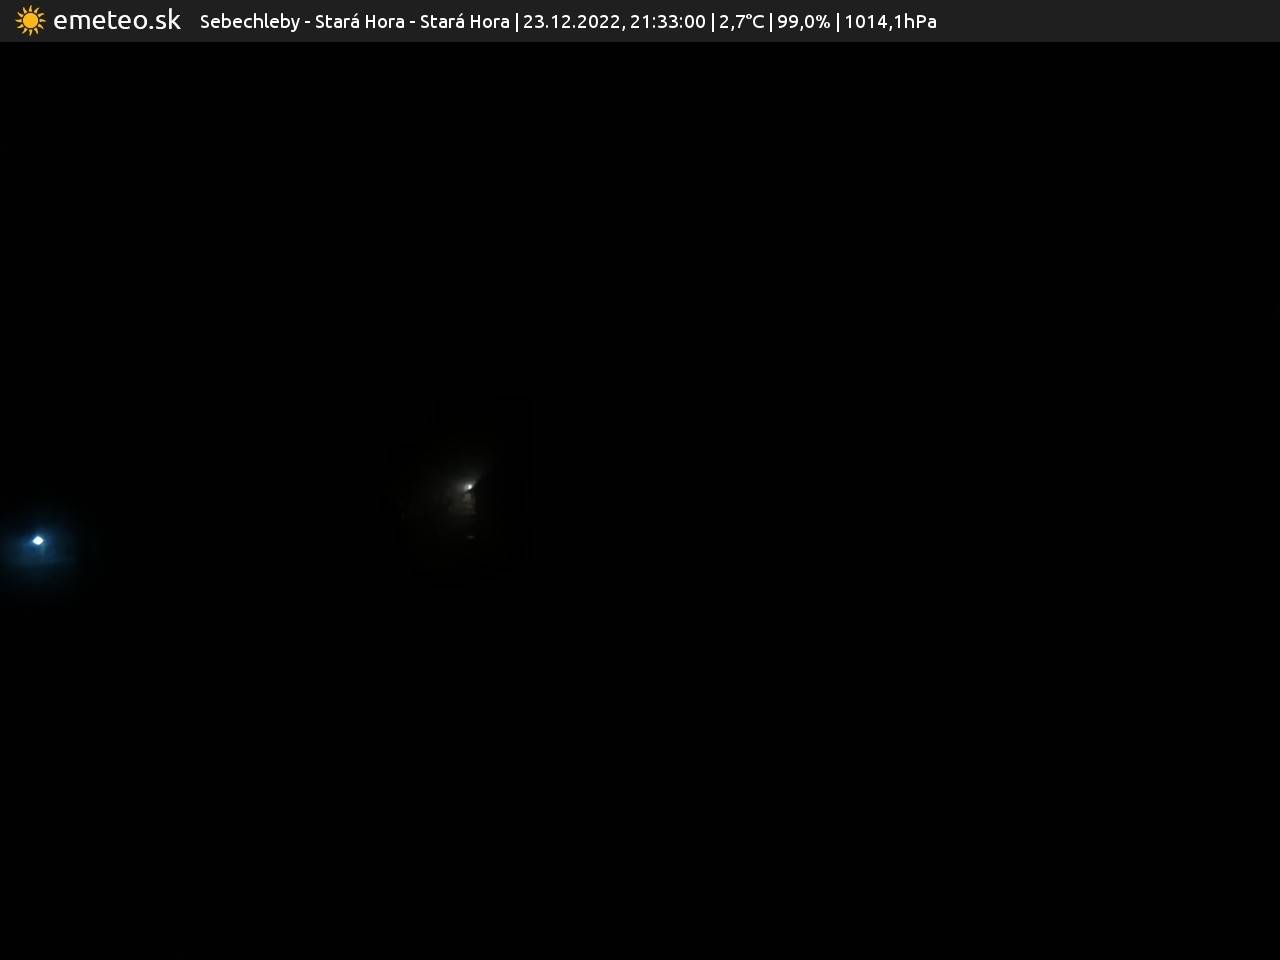Click the temperature reading 2,7°C

(x=741, y=22)
